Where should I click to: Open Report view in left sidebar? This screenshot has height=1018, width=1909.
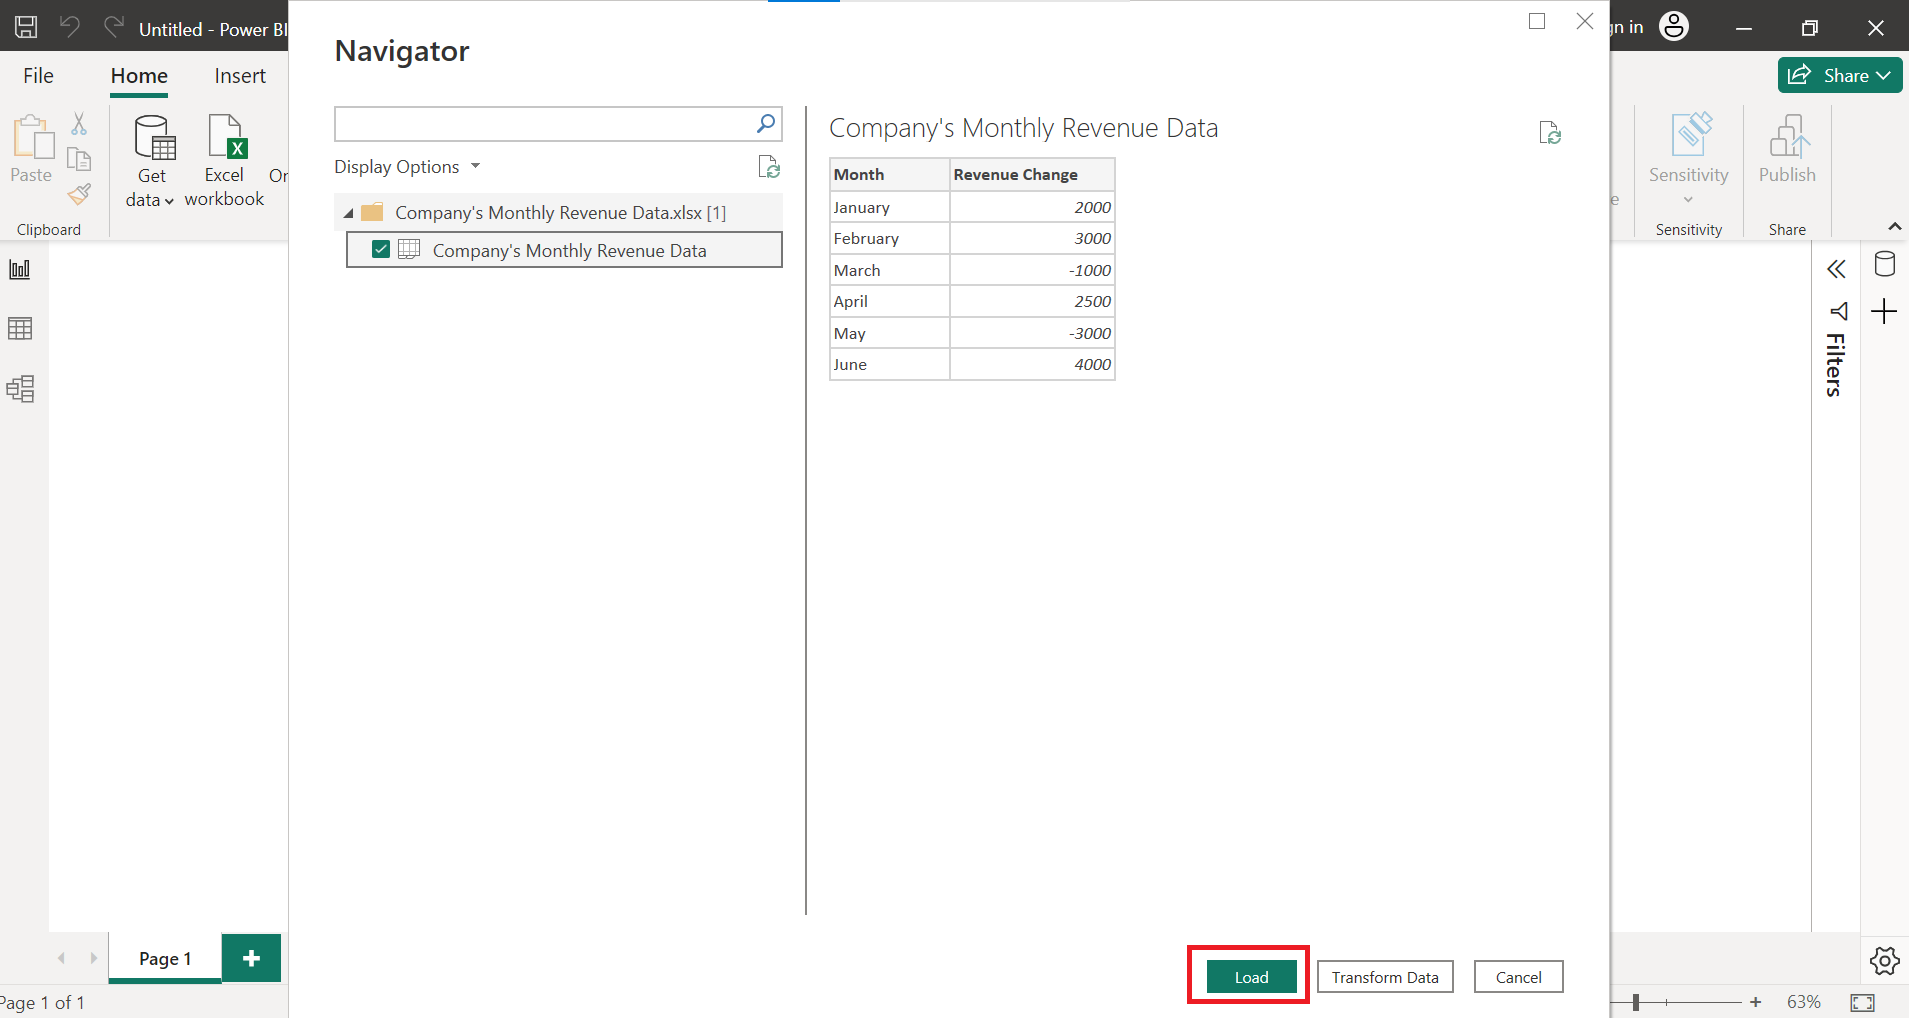click(x=20, y=269)
